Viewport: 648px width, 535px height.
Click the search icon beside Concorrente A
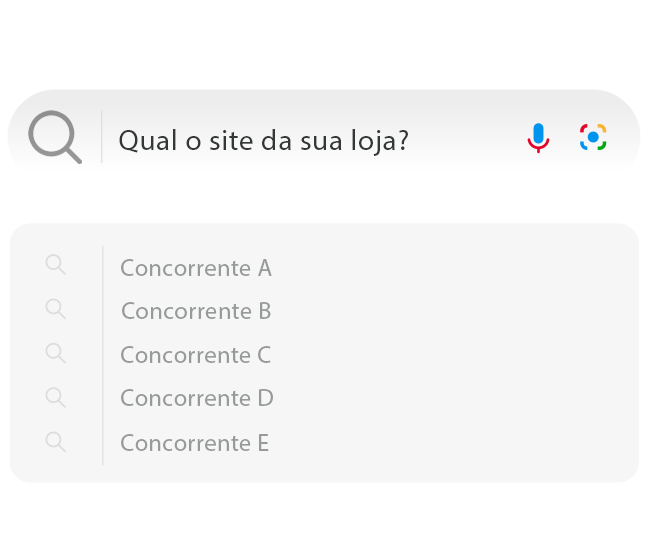coord(56,265)
